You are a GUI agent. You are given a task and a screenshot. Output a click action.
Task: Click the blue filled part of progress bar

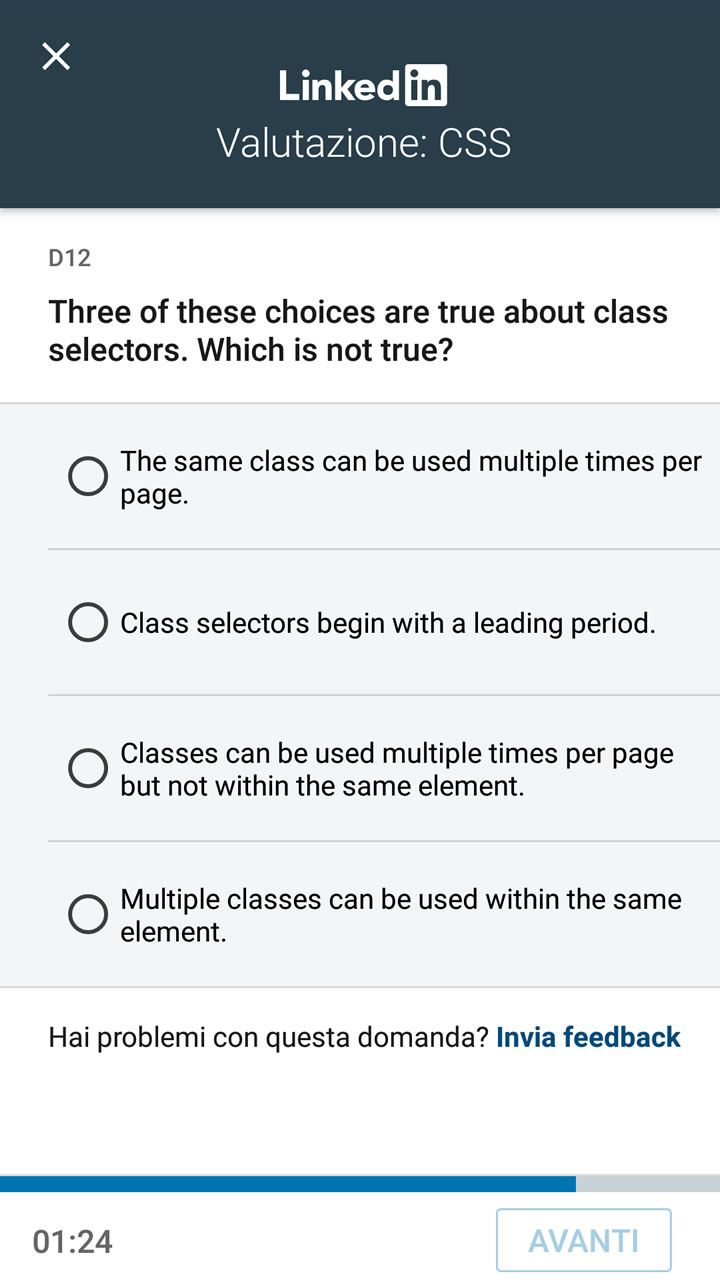point(288,1184)
